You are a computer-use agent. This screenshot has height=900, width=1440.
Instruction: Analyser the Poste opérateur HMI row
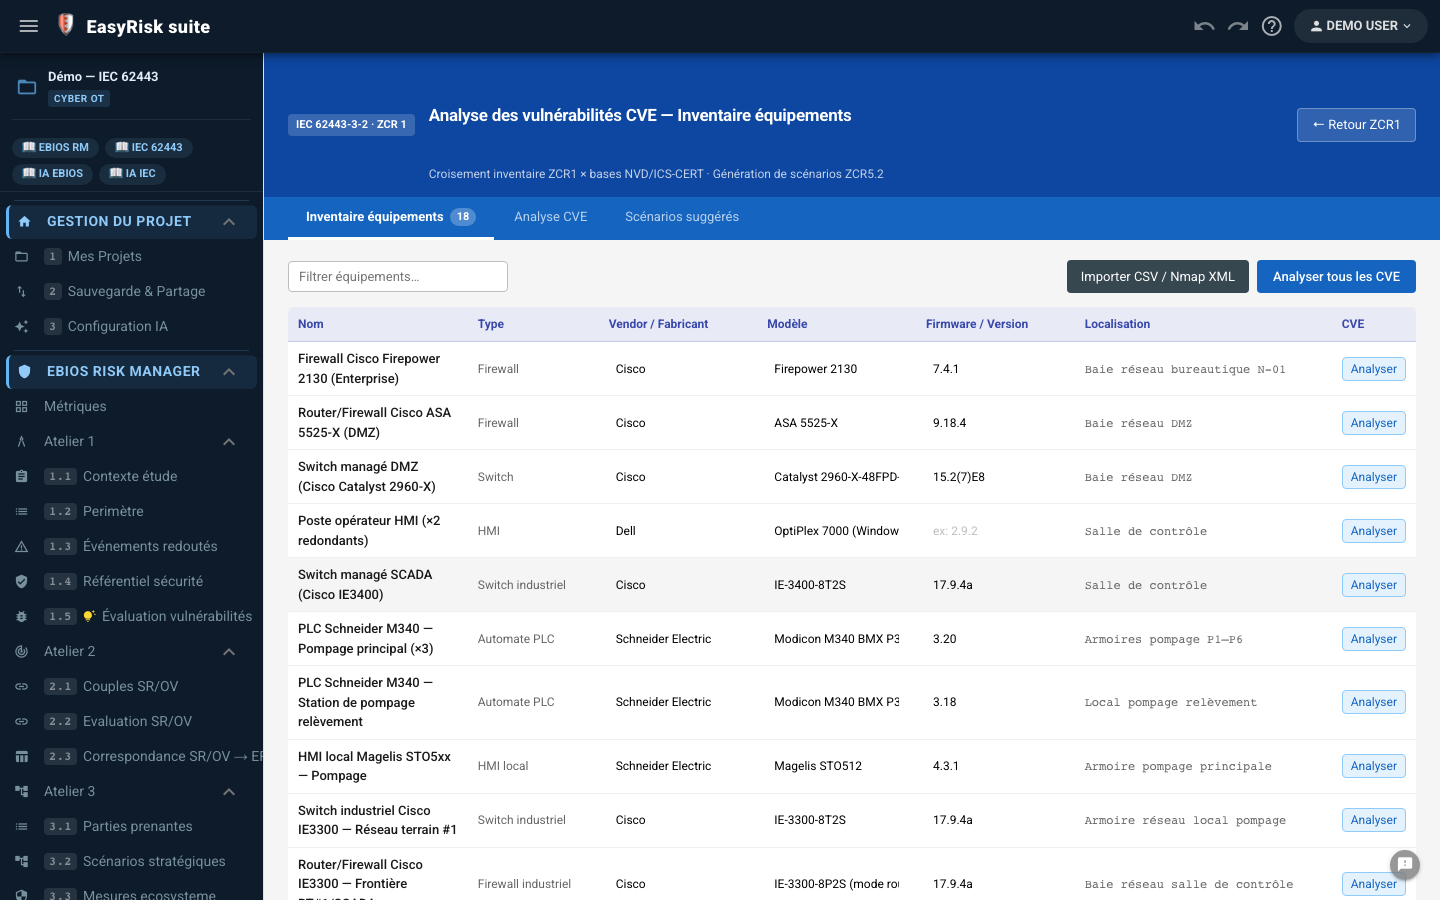(x=1374, y=531)
